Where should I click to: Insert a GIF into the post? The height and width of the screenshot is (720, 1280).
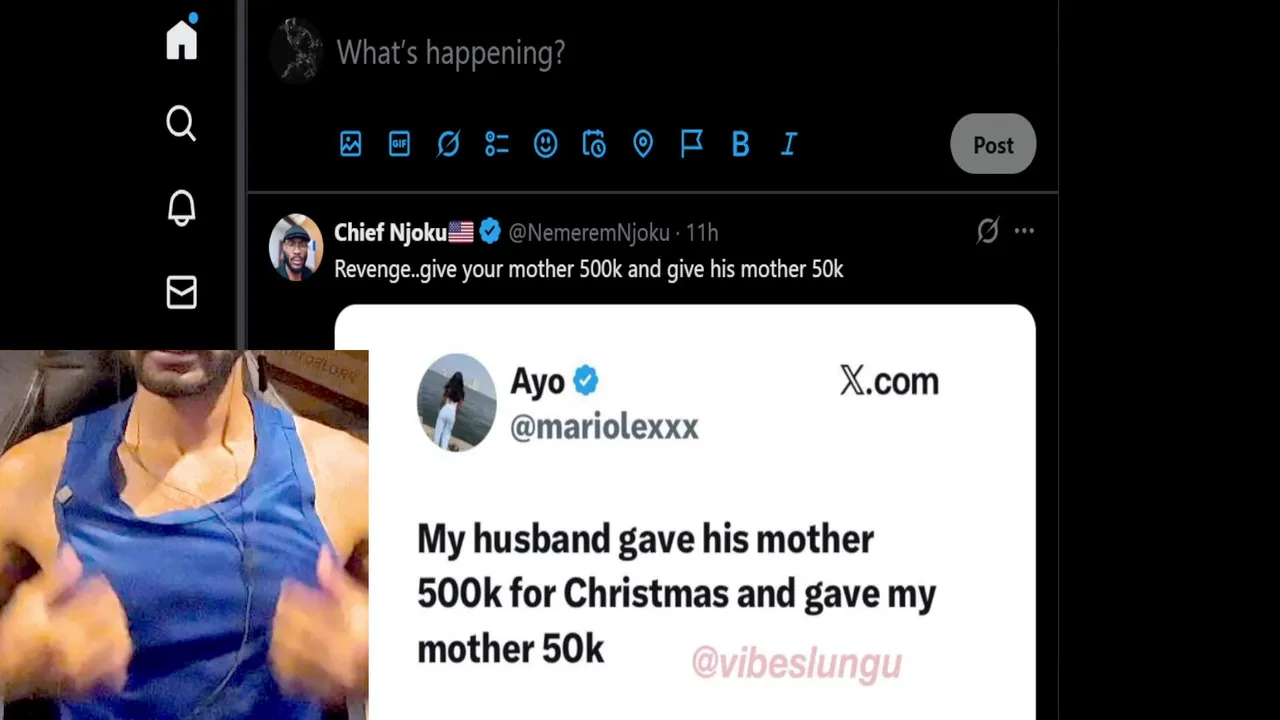[x=399, y=144]
